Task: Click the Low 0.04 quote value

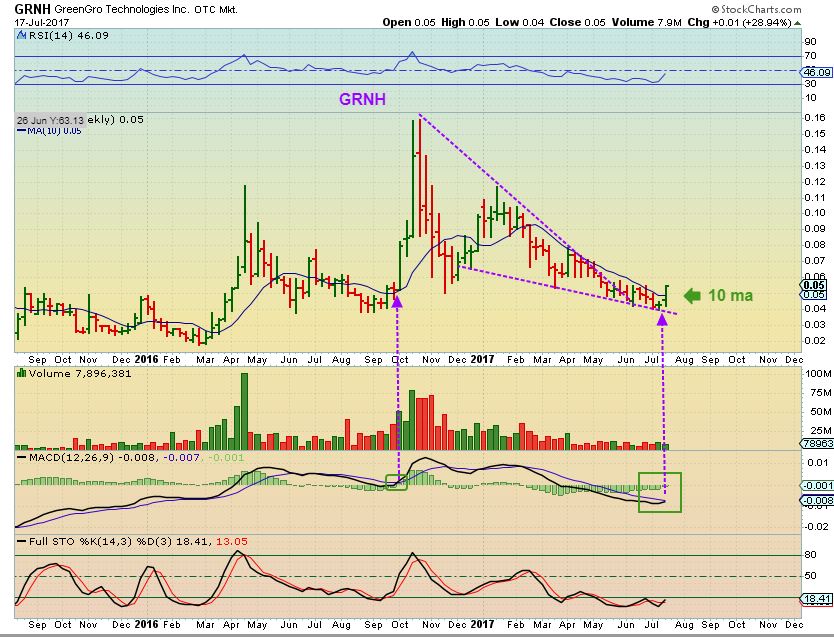Action: coord(520,22)
